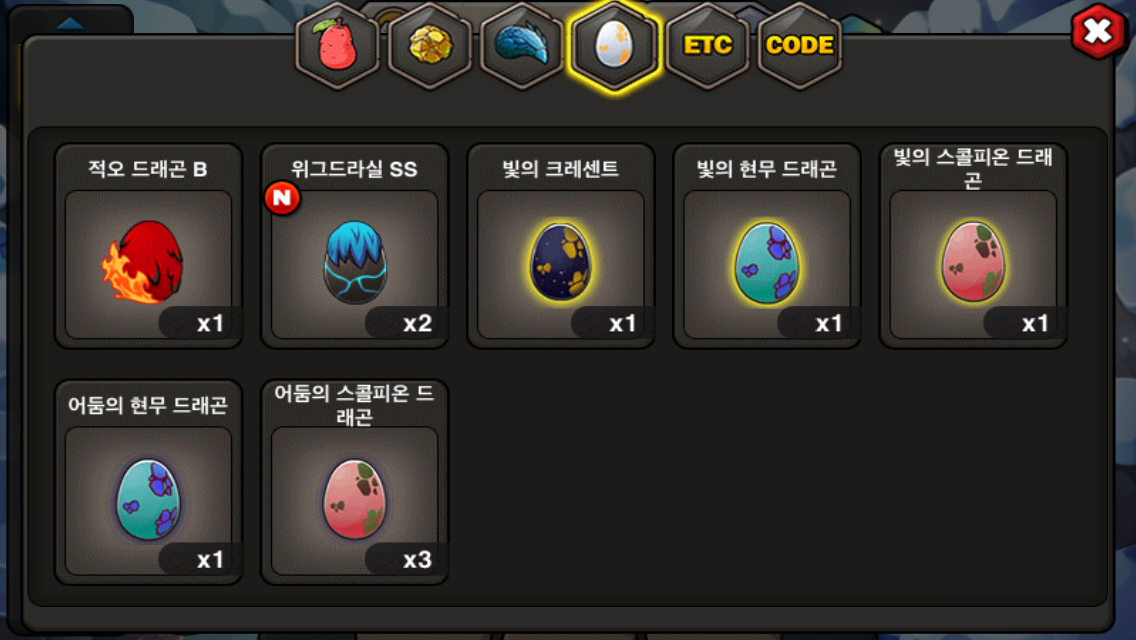Click the 빛의 크레센트 item title

pyautogui.click(x=560, y=169)
